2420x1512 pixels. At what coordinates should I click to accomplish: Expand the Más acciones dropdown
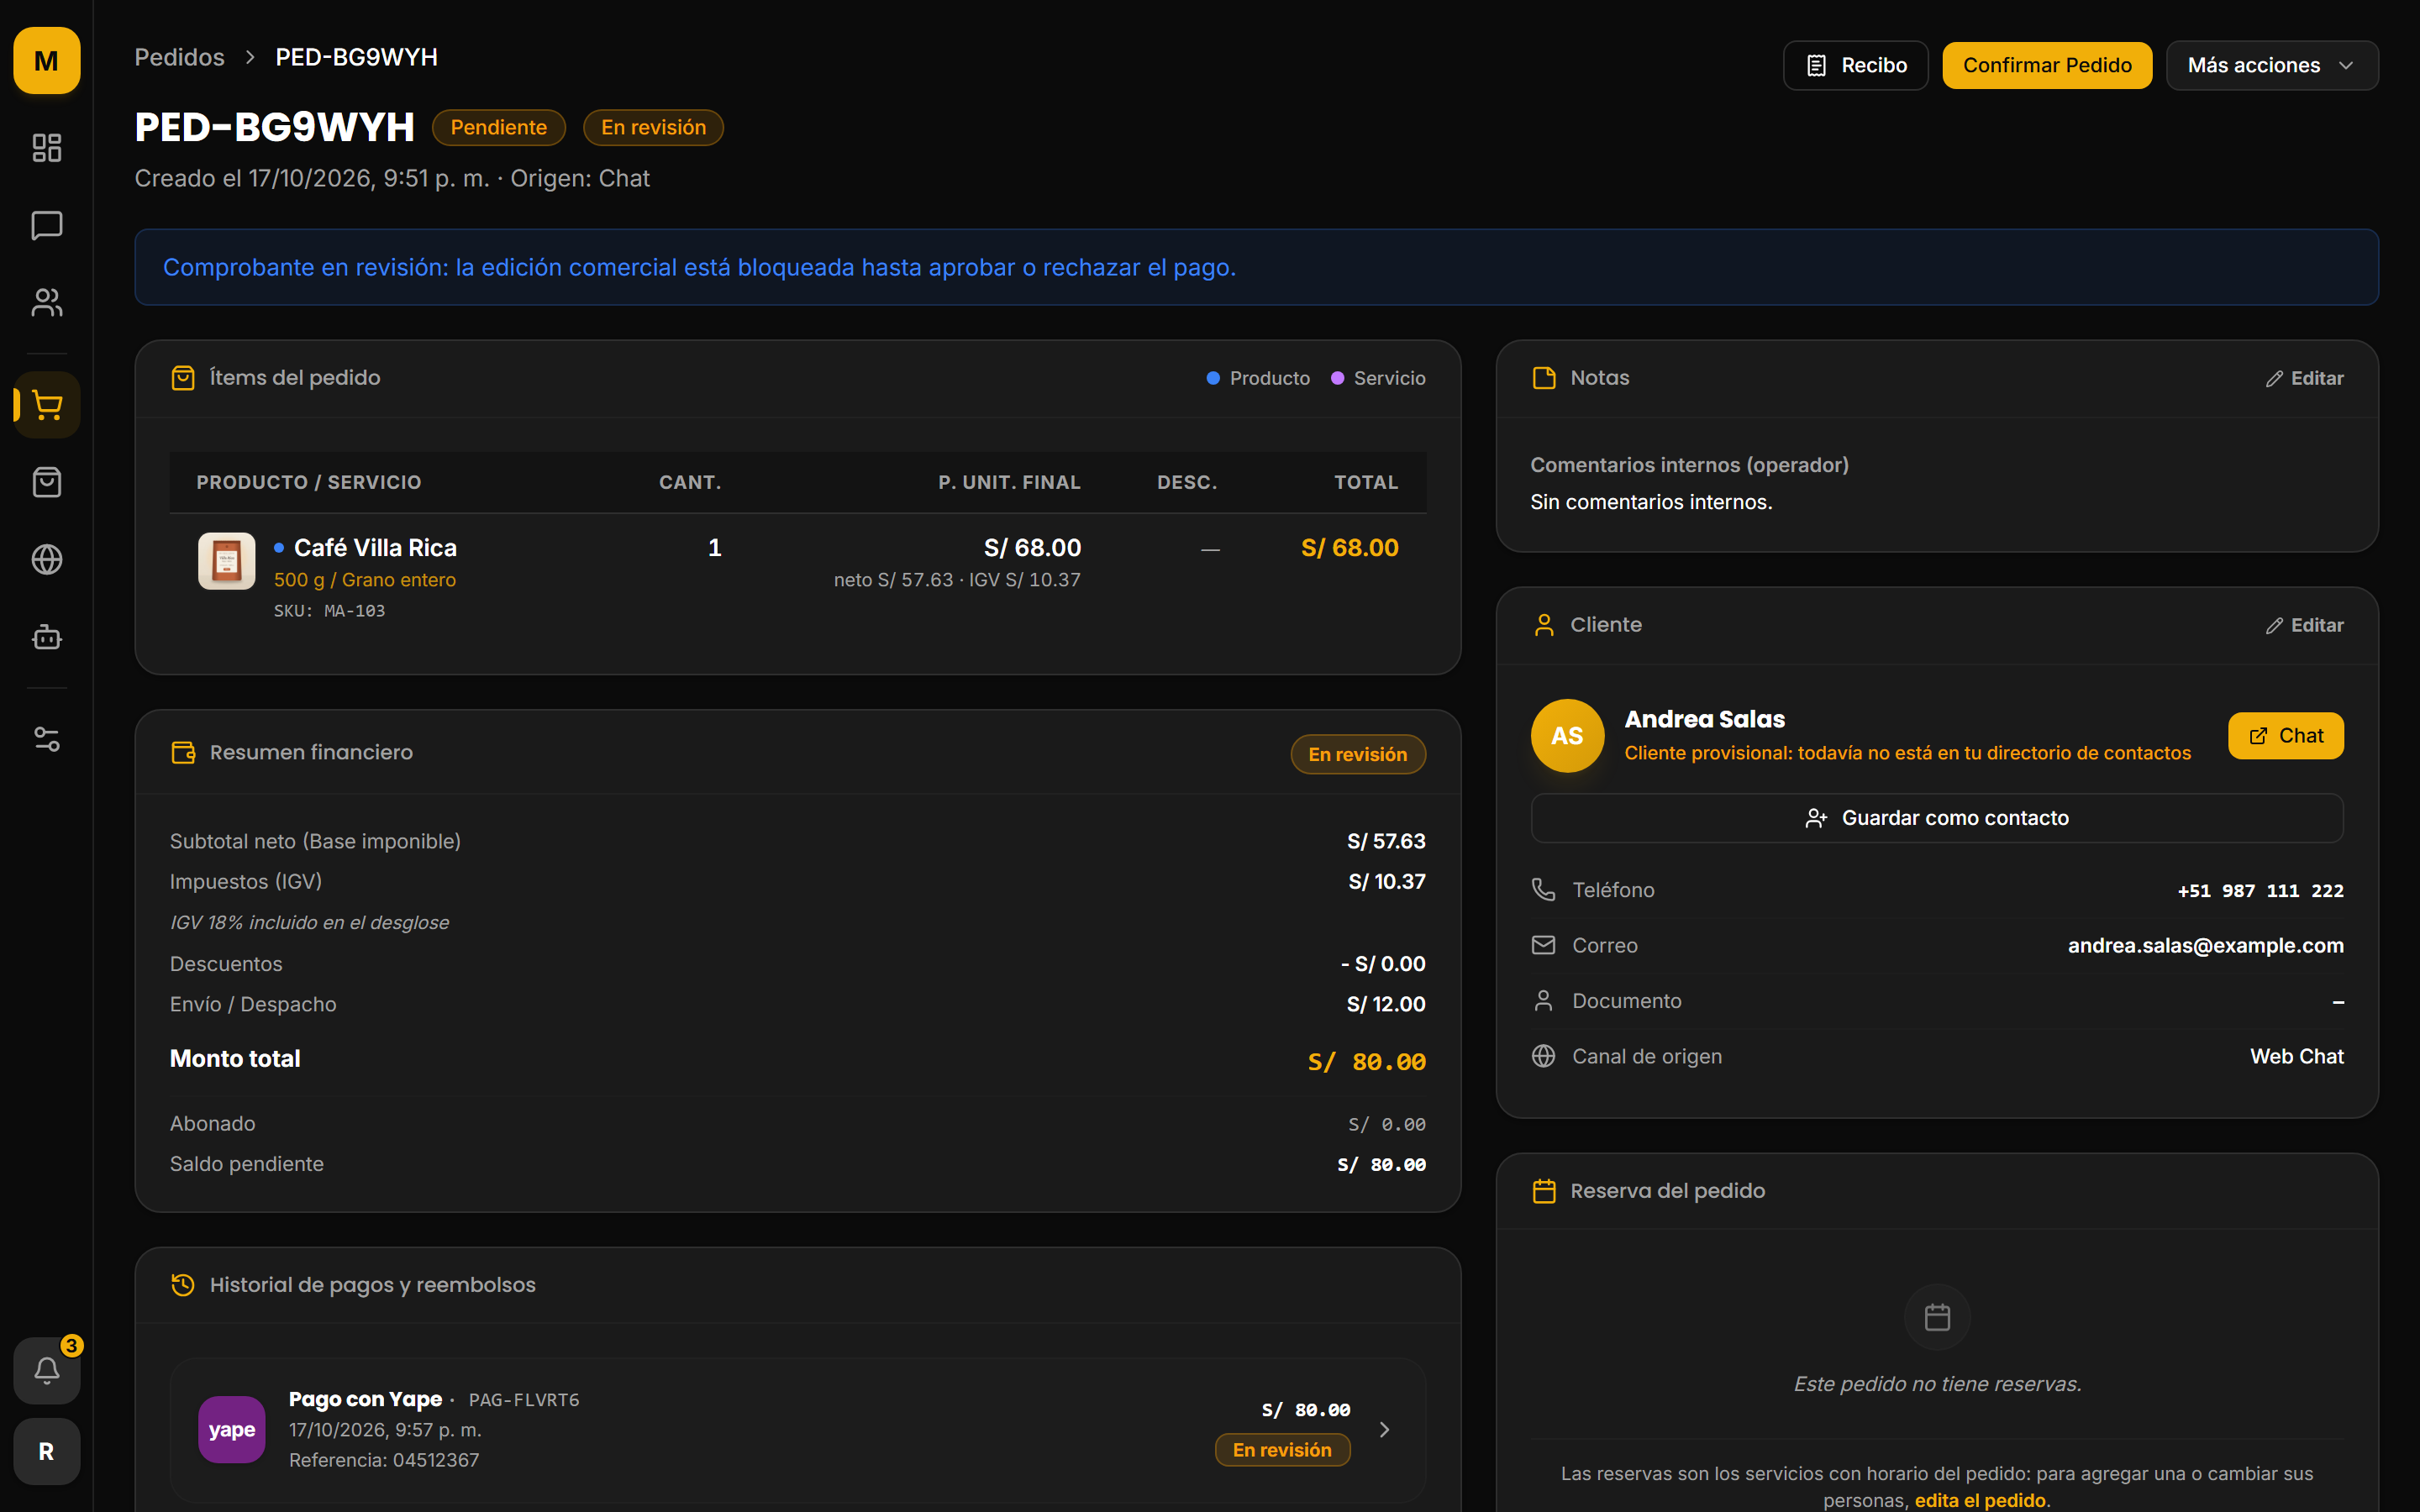pos(2272,65)
